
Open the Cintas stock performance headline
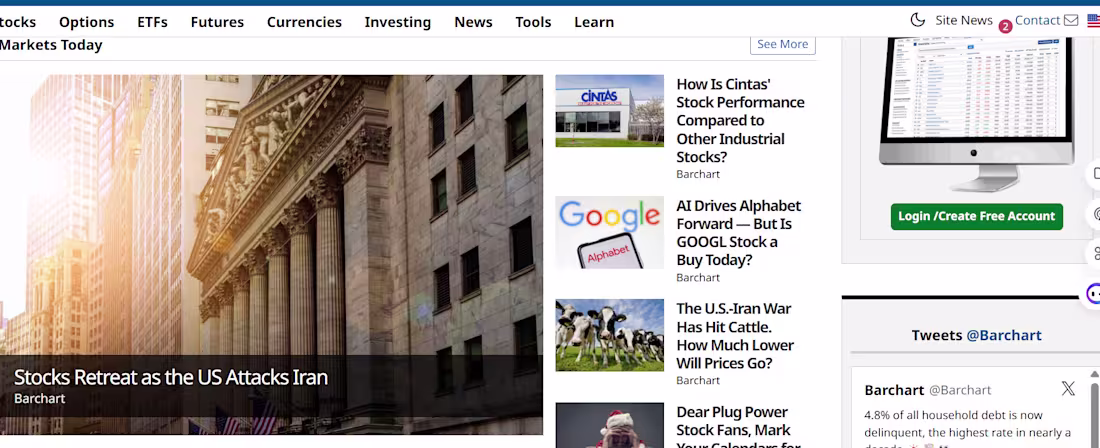[740, 120]
